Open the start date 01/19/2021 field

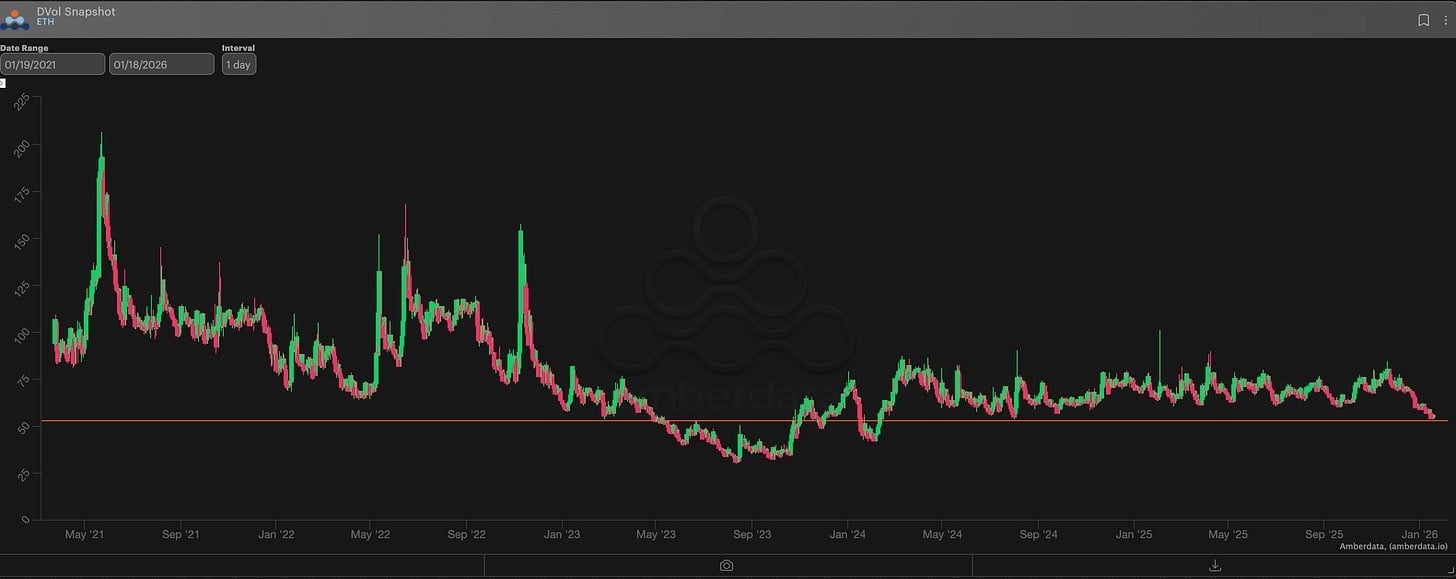pyautogui.click(x=53, y=63)
